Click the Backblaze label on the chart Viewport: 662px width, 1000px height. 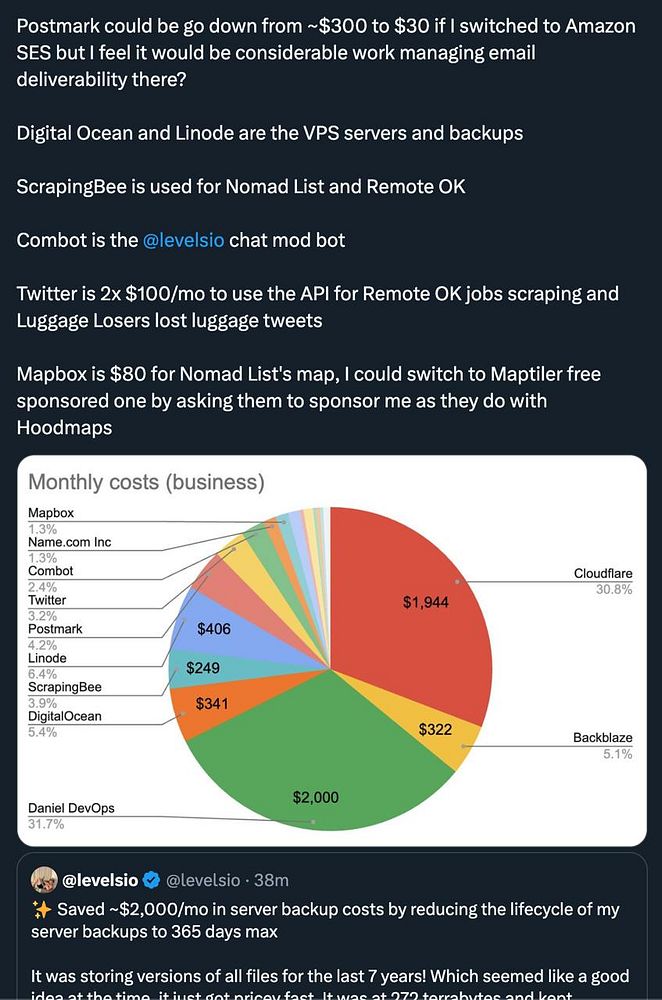[x=603, y=738]
